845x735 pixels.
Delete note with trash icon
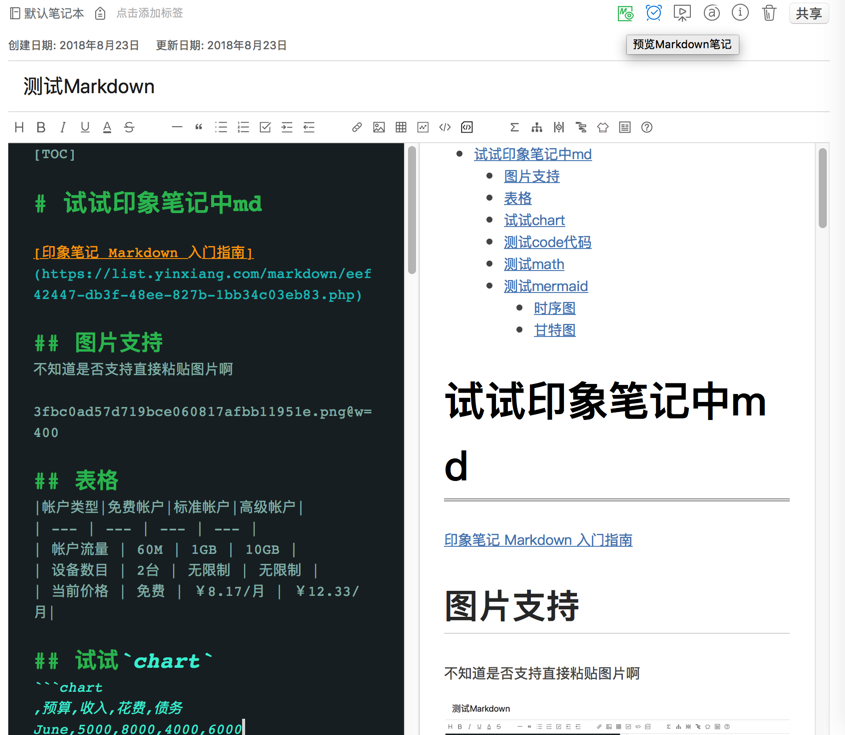click(769, 13)
